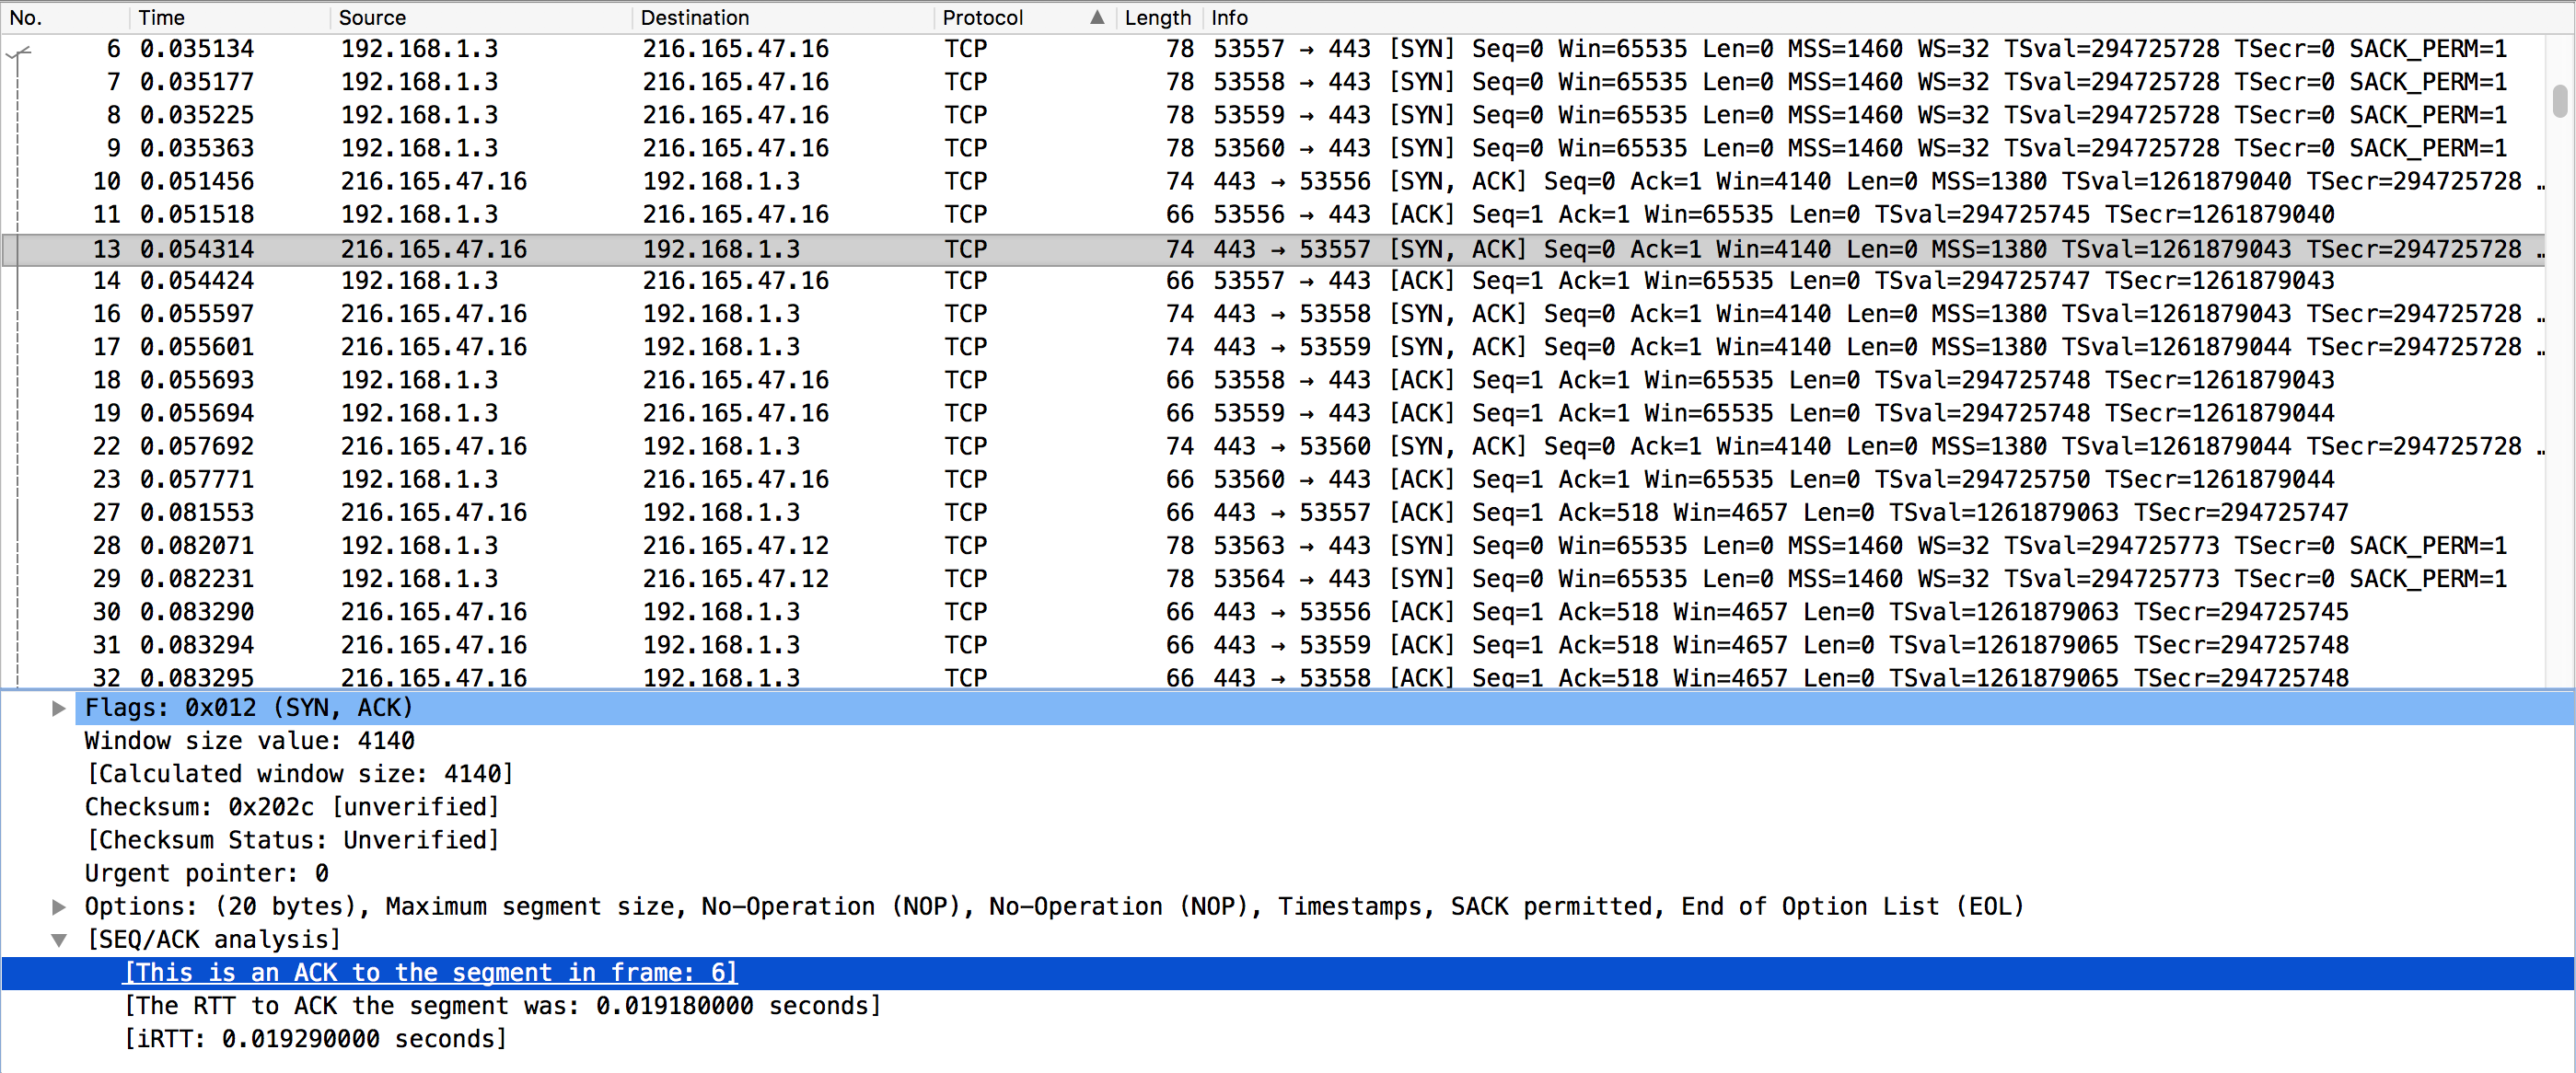Sort by the Source column header
The image size is (2576, 1073).
tap(372, 17)
